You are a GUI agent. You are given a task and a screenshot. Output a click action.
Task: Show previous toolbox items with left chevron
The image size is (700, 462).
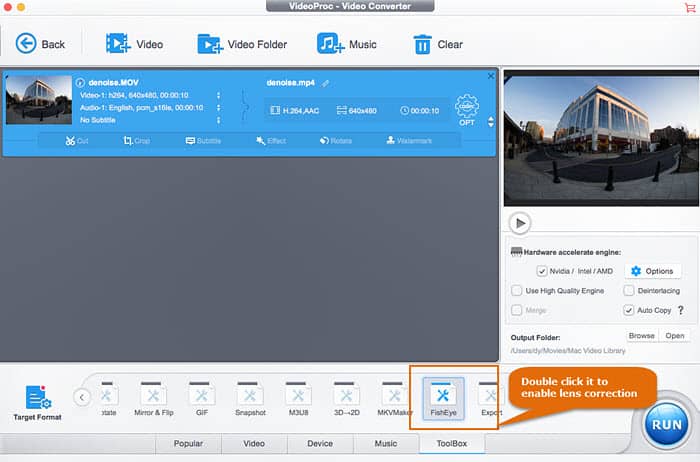82,397
